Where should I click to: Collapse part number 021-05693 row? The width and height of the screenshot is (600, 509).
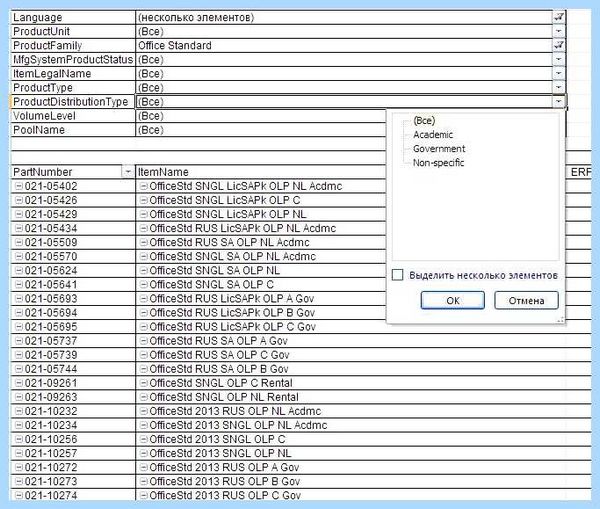(x=19, y=299)
